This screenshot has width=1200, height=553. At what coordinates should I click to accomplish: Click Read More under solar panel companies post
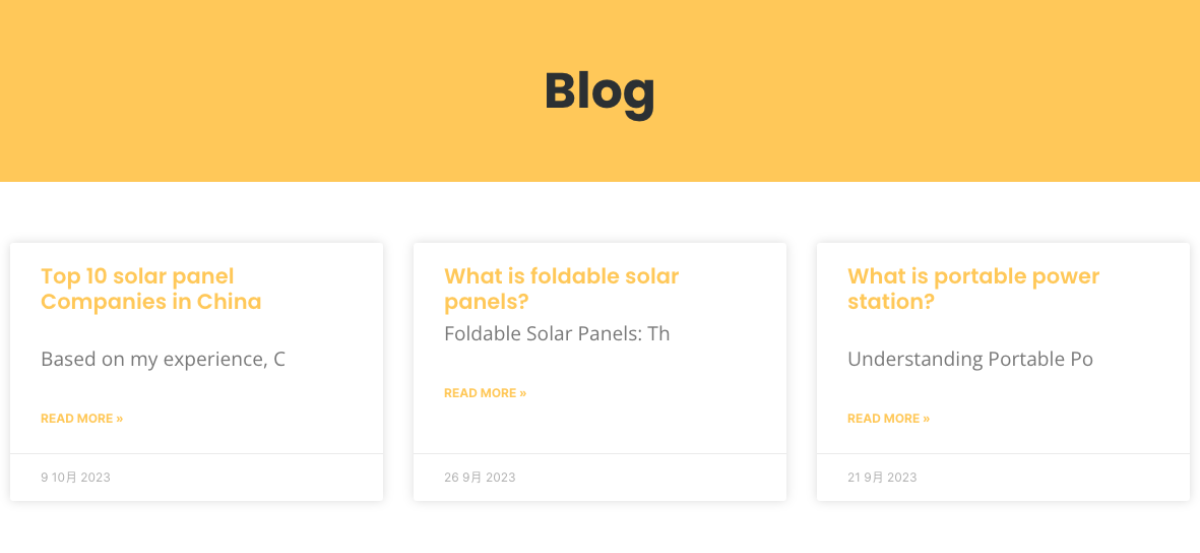point(81,418)
